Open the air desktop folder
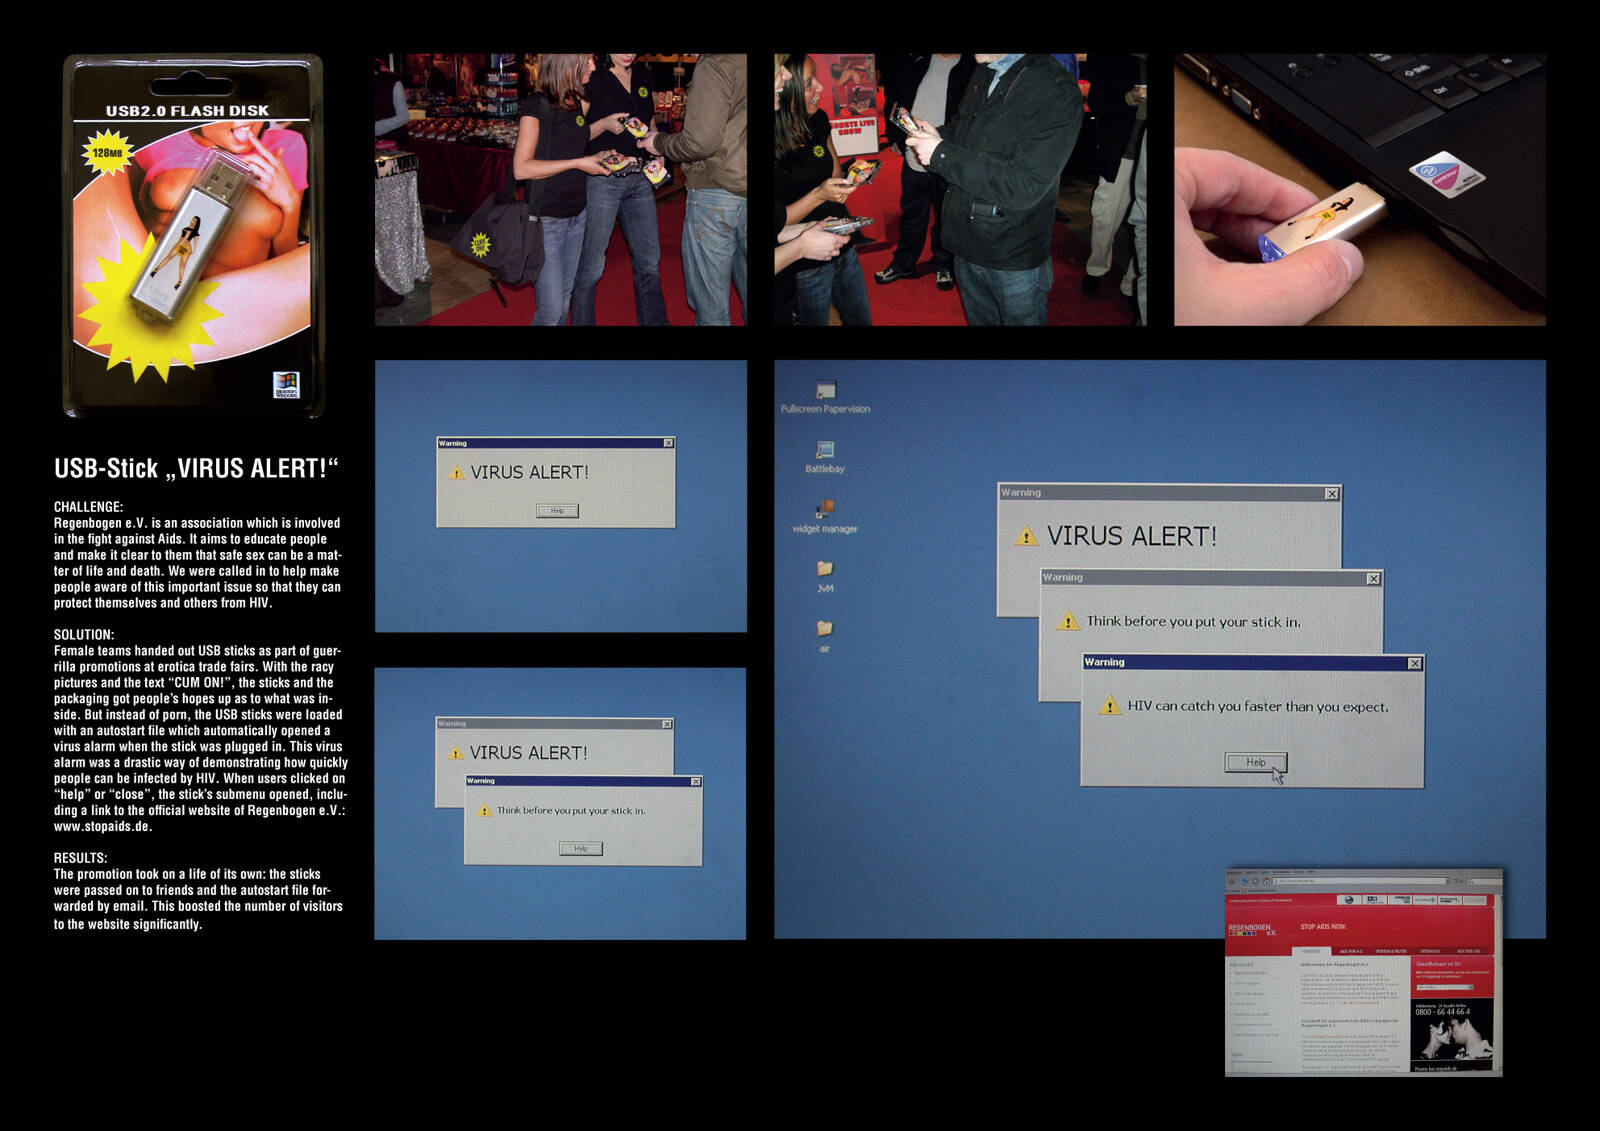 (x=825, y=629)
